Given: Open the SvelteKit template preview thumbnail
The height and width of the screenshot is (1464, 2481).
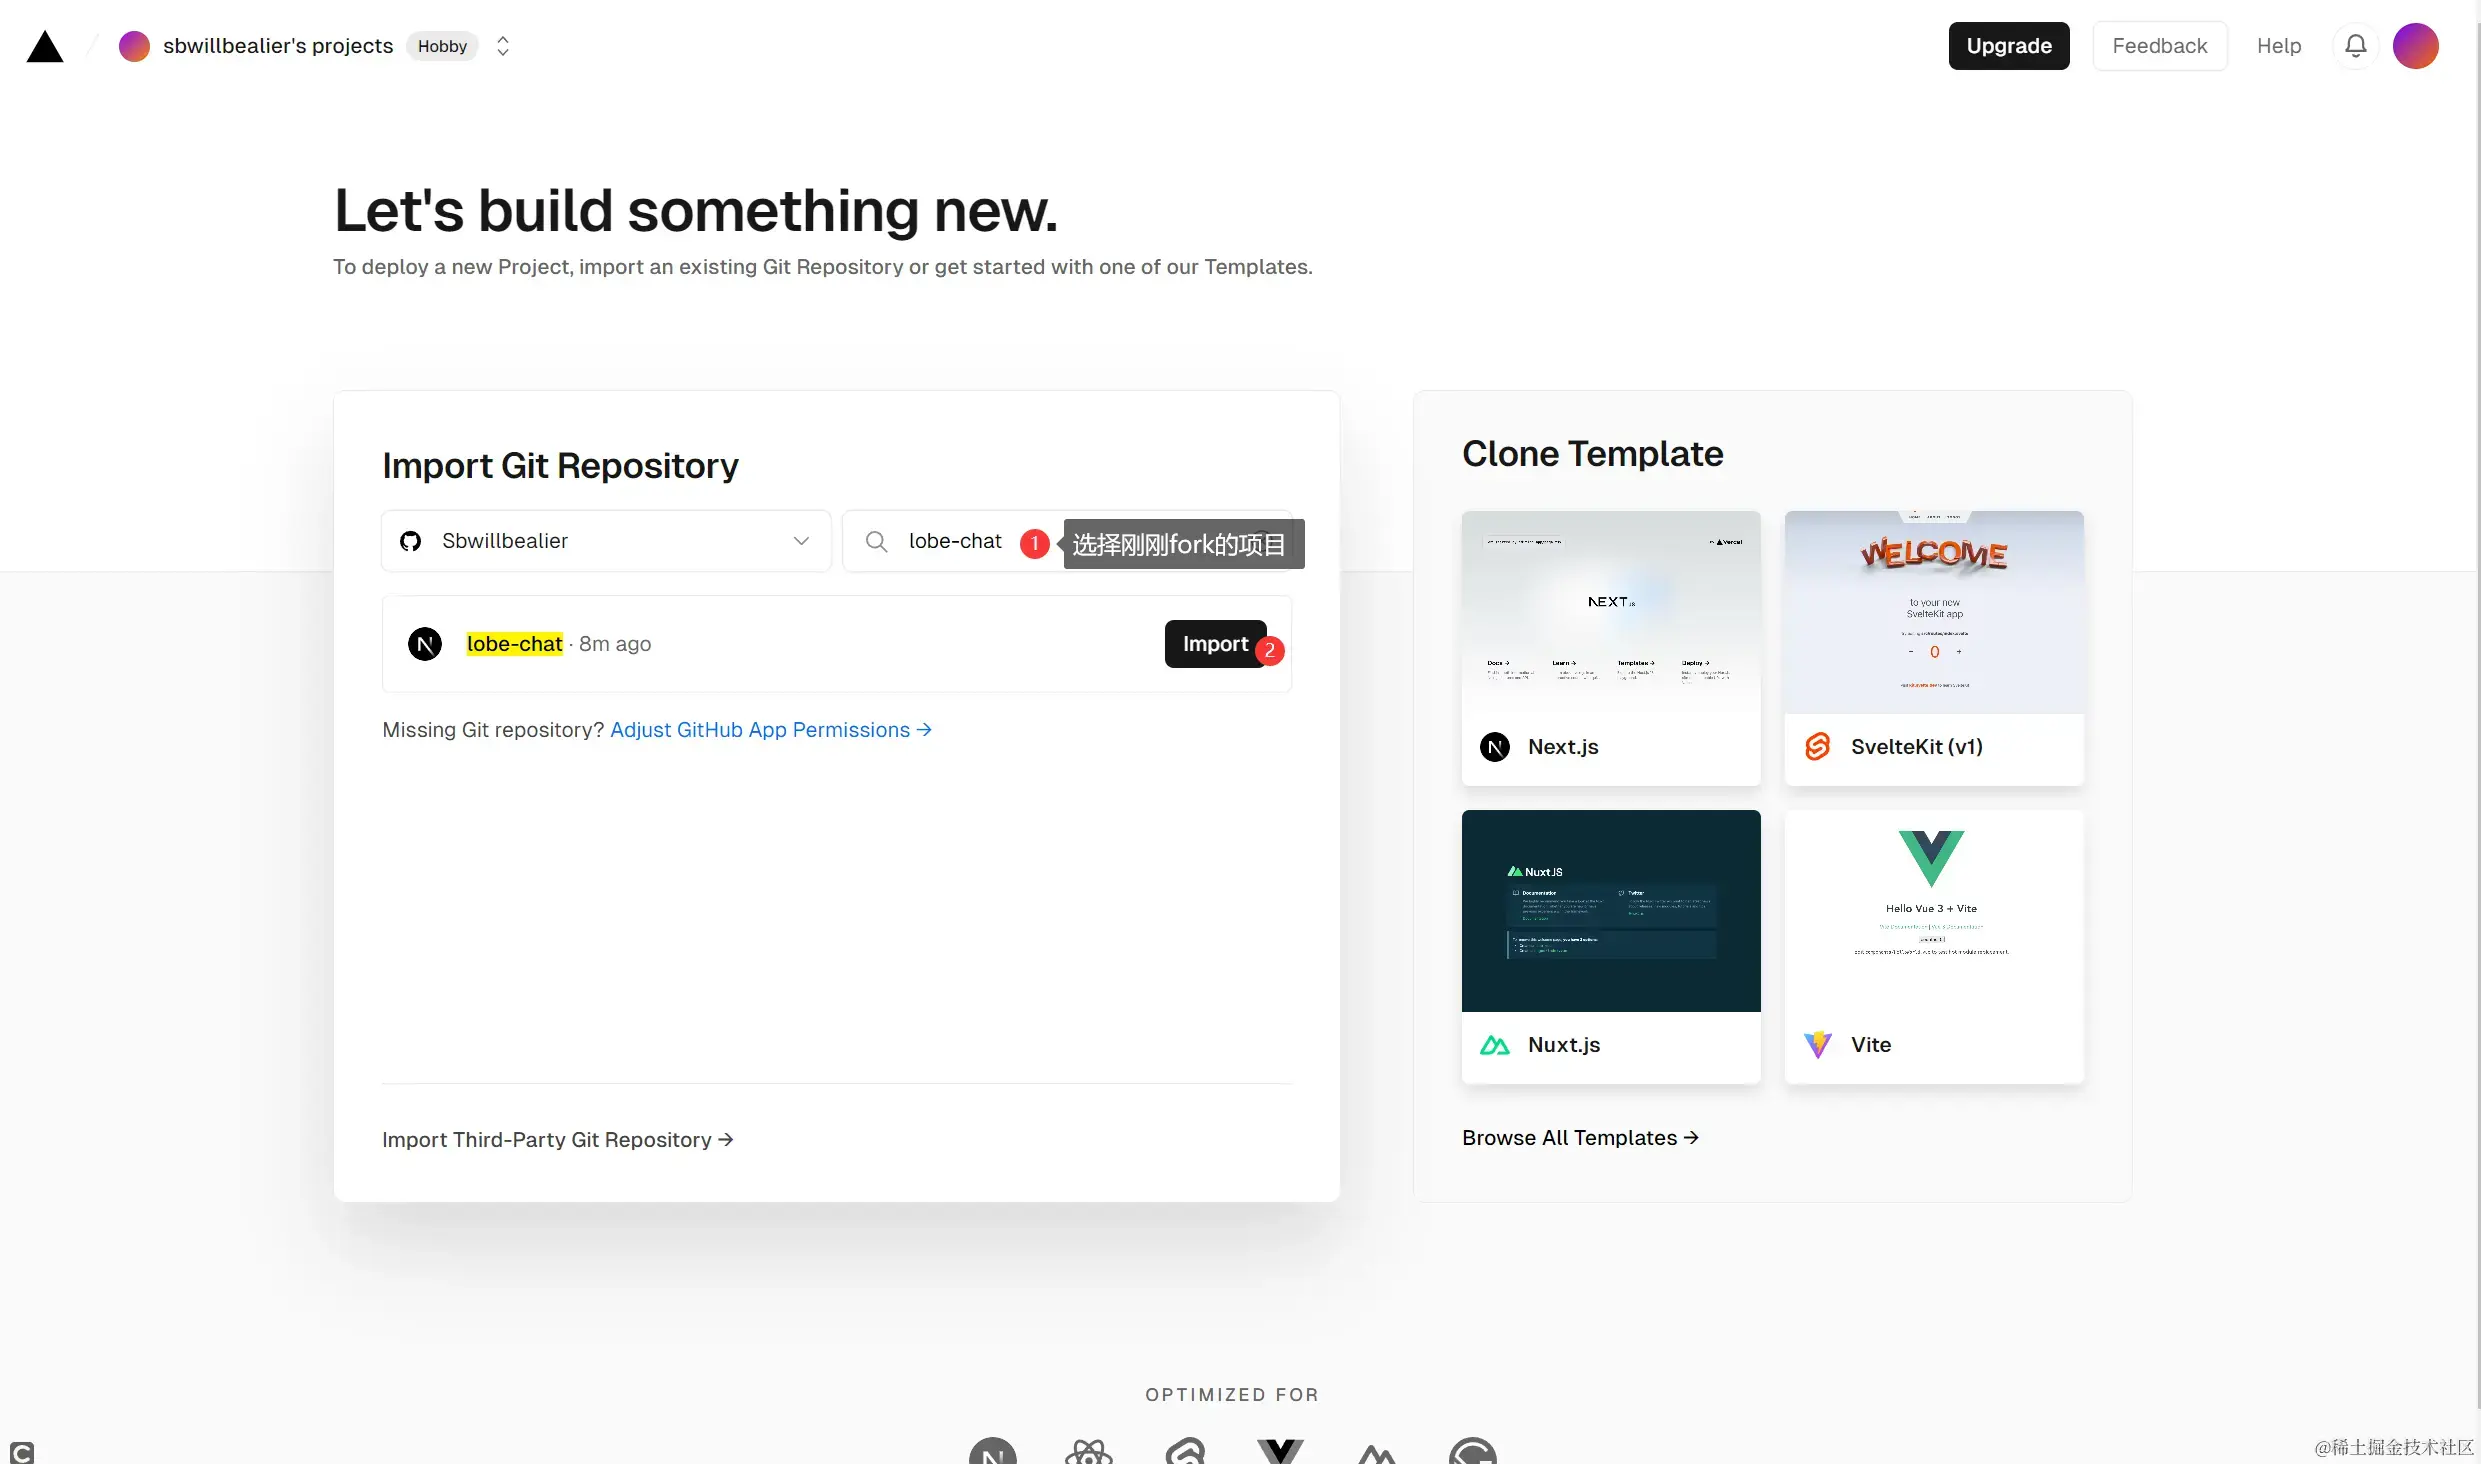Looking at the screenshot, I should pos(1934,612).
